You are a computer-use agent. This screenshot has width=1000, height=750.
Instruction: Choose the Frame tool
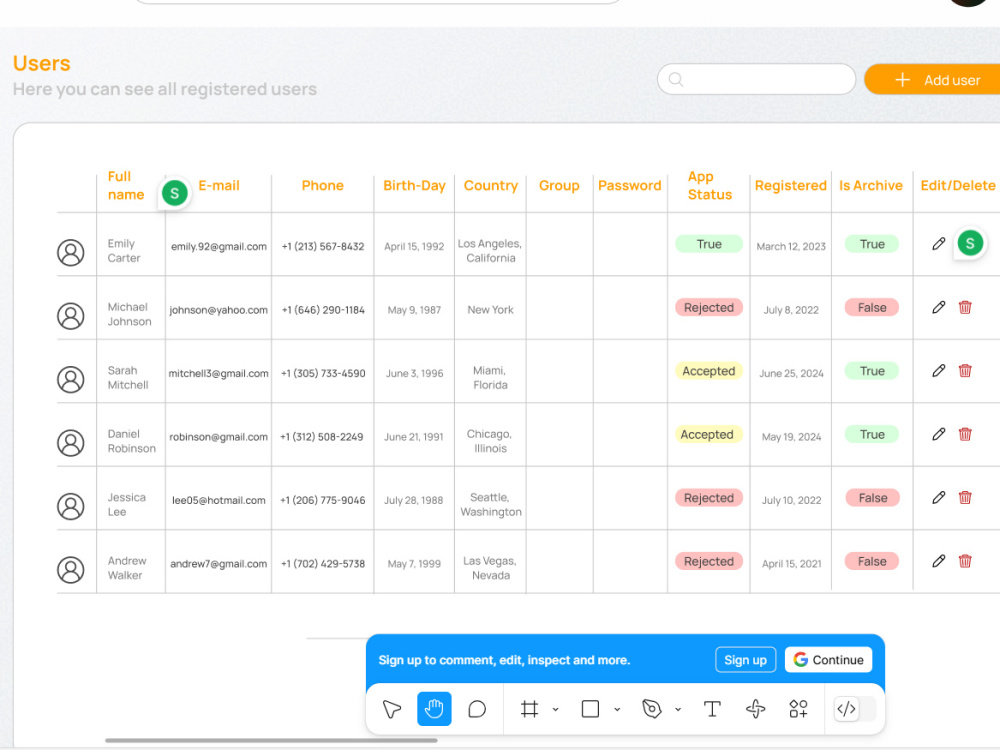[529, 709]
